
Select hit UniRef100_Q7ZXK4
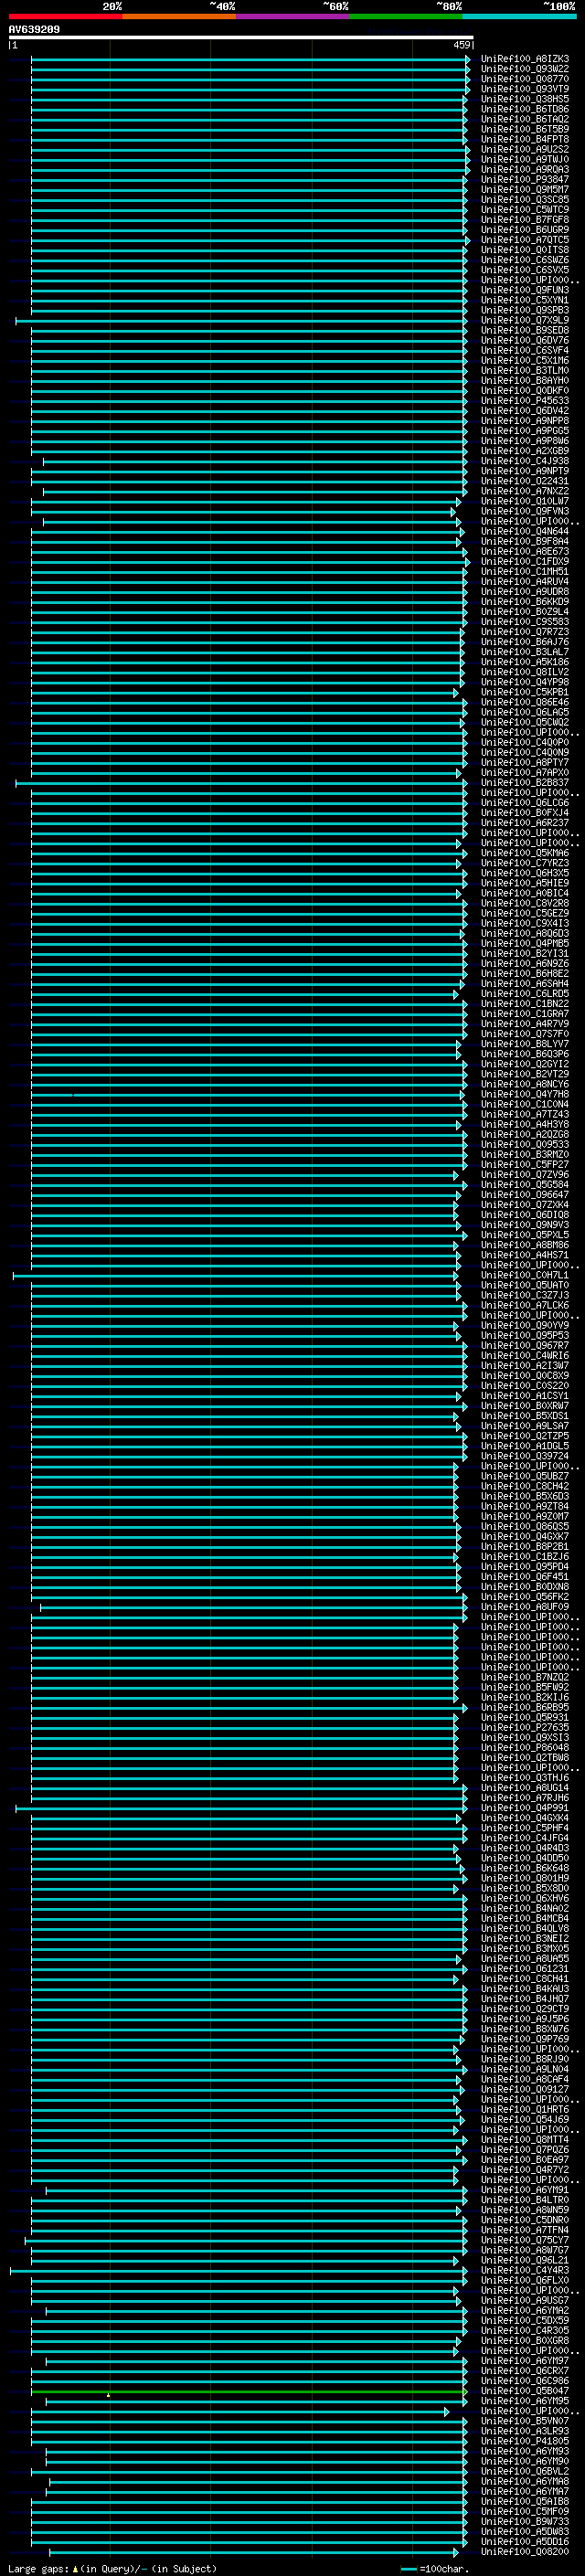(525, 1205)
